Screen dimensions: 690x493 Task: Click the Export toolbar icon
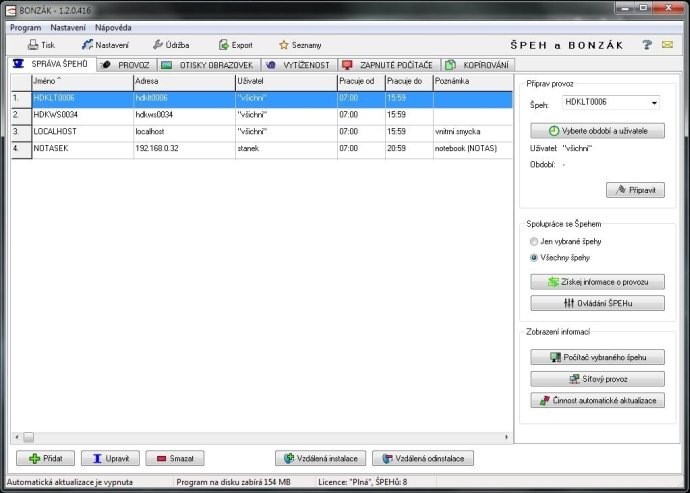click(224, 44)
